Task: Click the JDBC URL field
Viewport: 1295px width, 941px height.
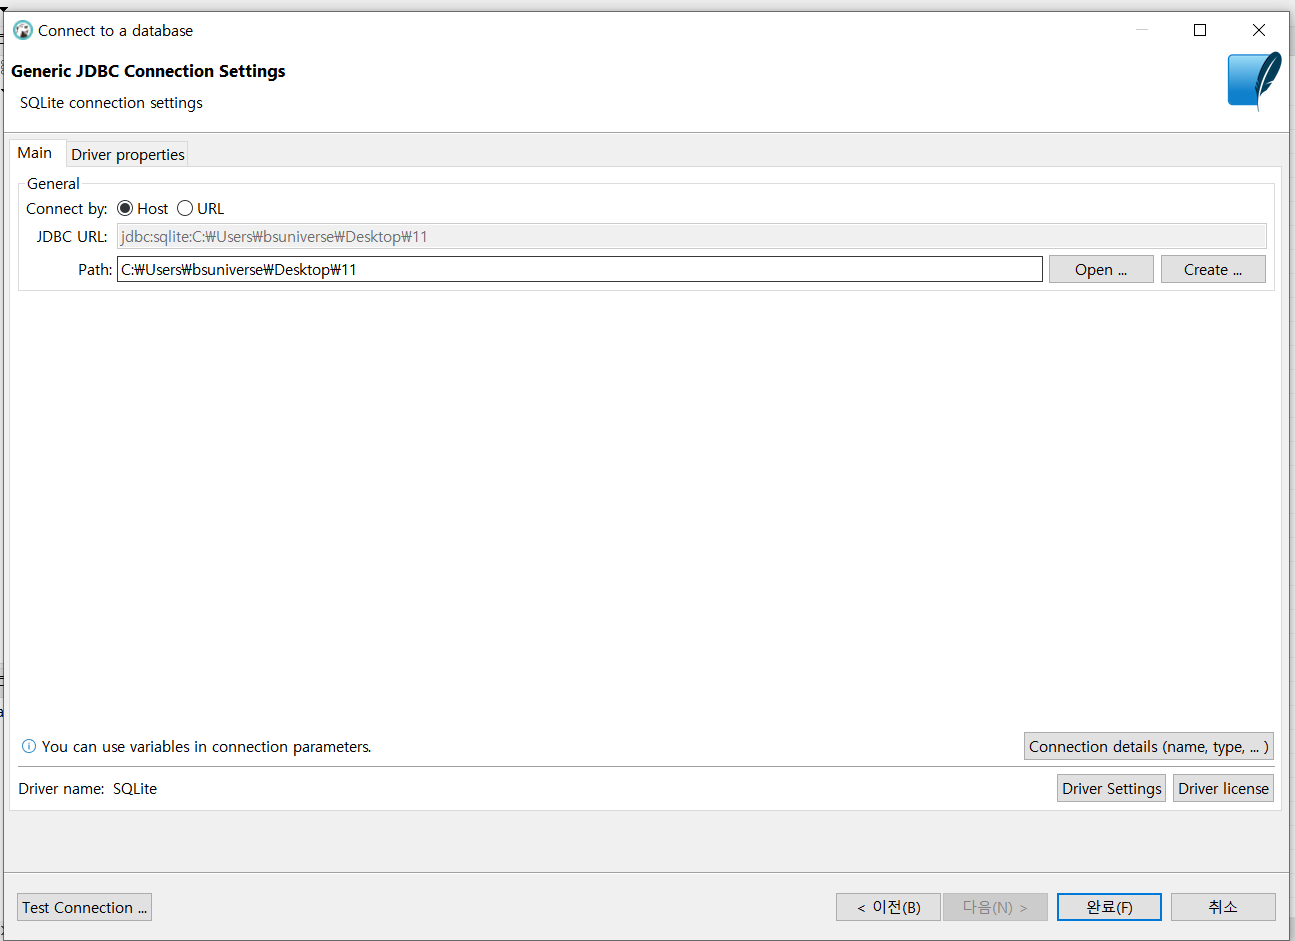Action: tap(692, 236)
